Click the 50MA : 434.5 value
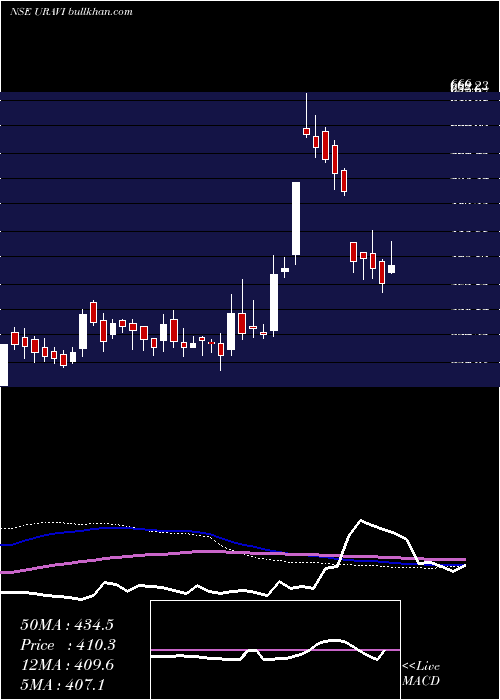 [x=67, y=625]
